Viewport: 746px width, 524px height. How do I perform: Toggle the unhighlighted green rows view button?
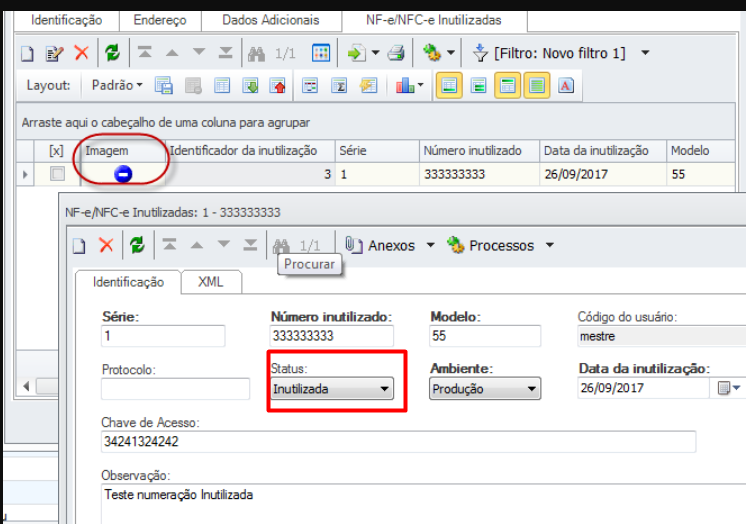[479, 86]
